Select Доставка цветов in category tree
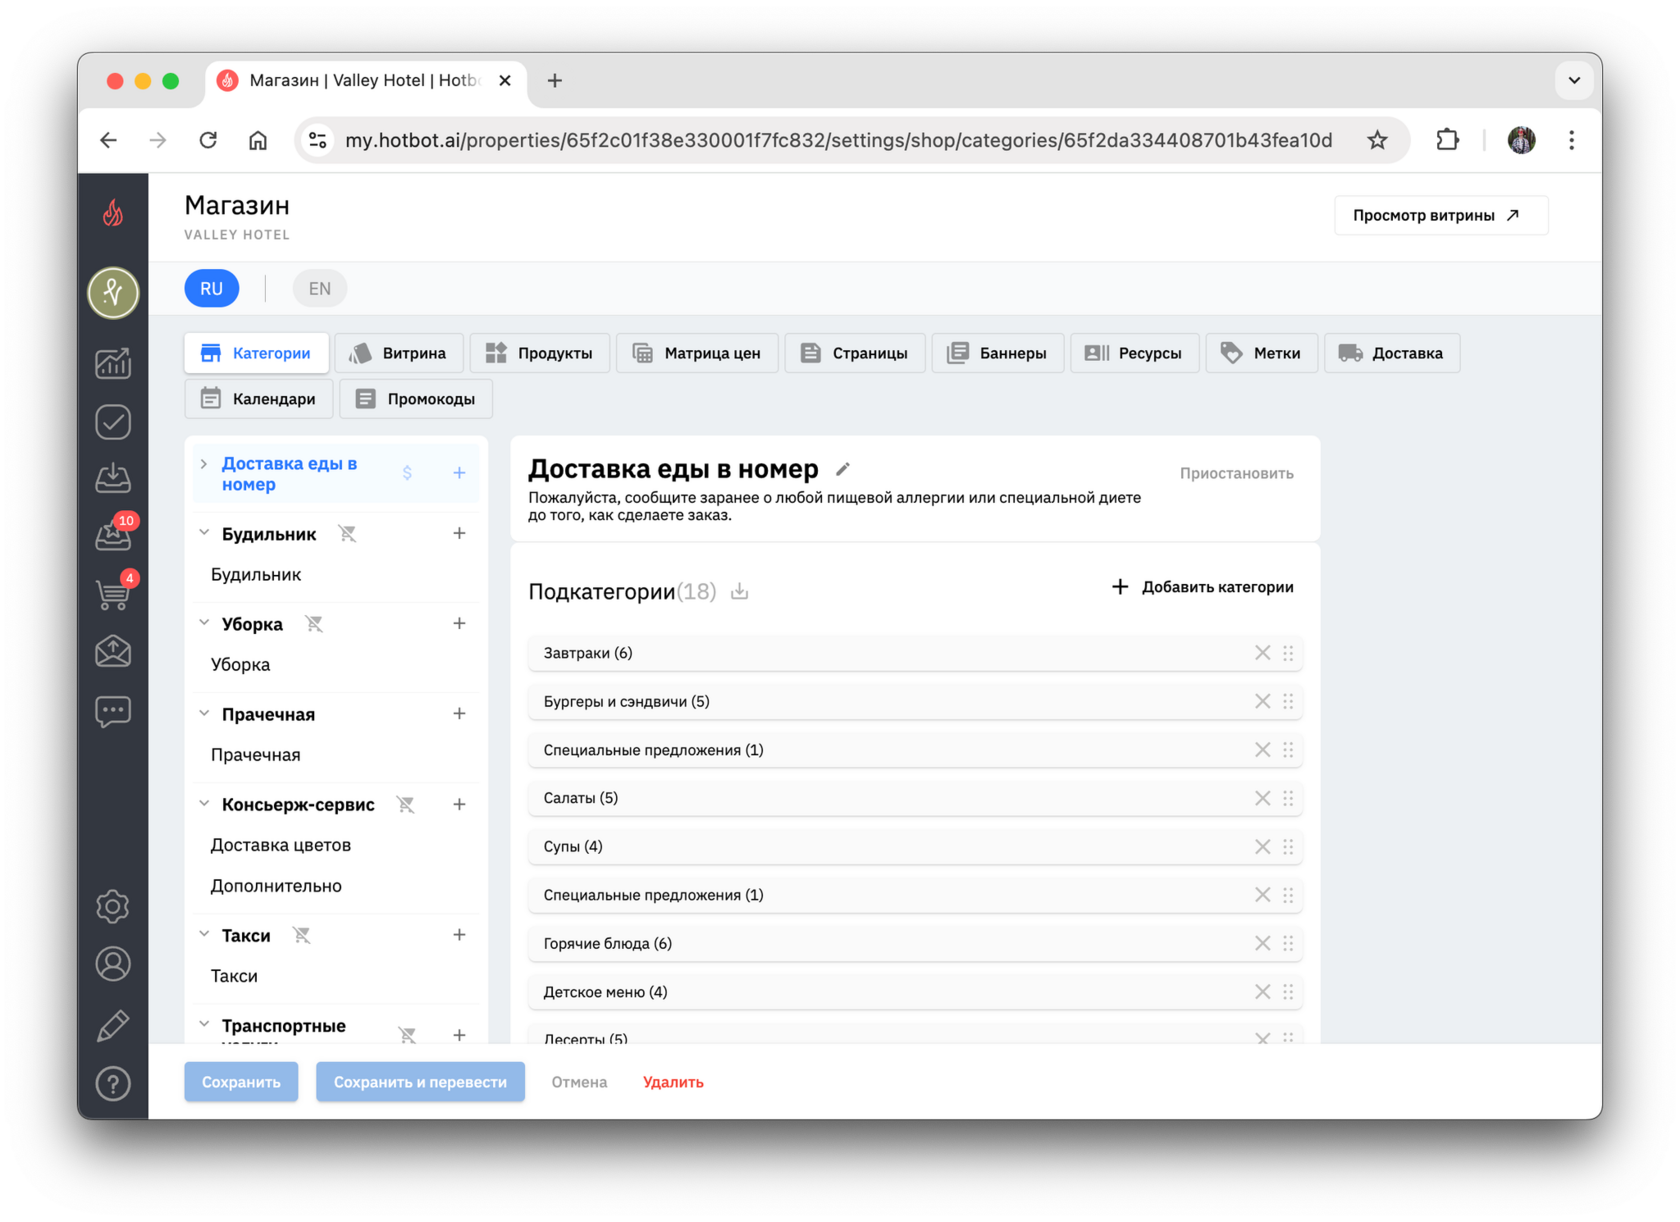 (x=280, y=845)
